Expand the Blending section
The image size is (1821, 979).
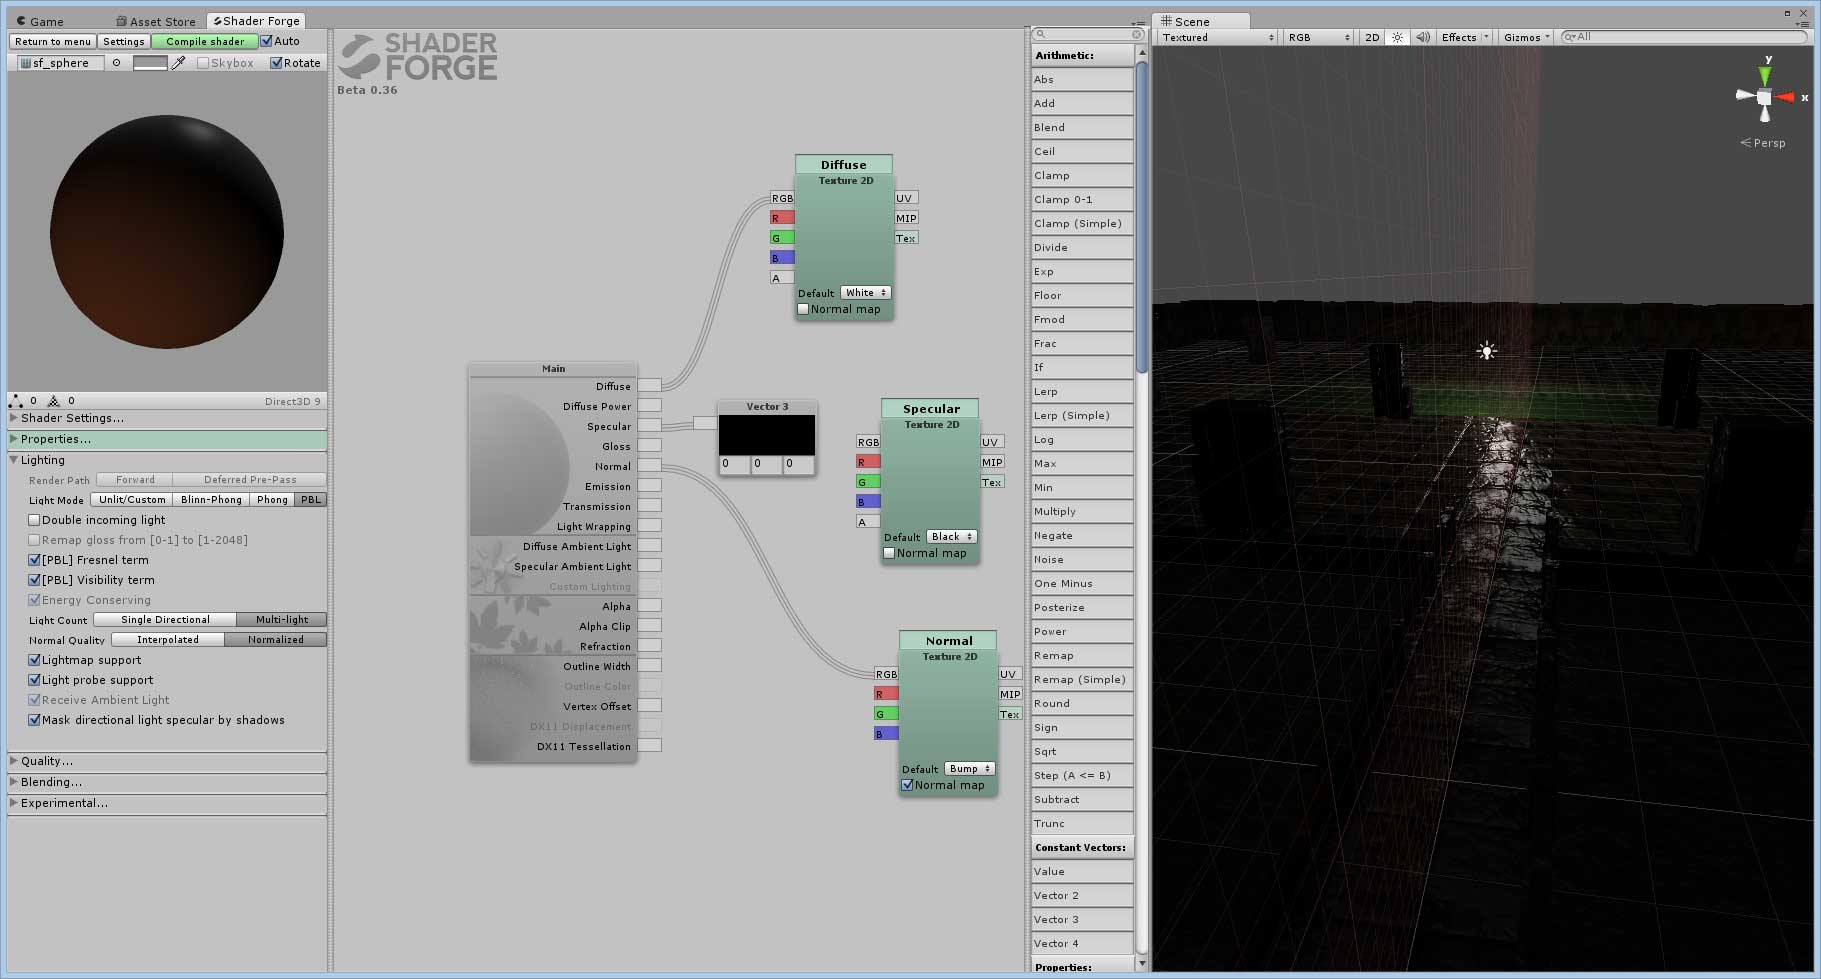click(167, 783)
